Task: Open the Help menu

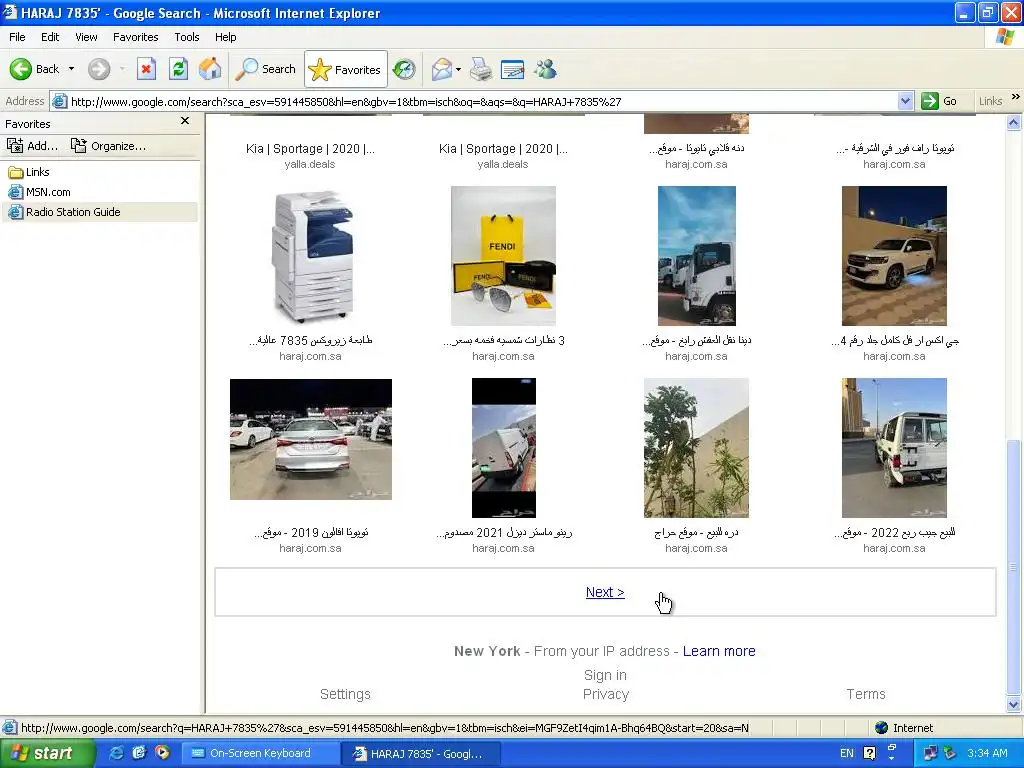Action: pyautogui.click(x=225, y=37)
